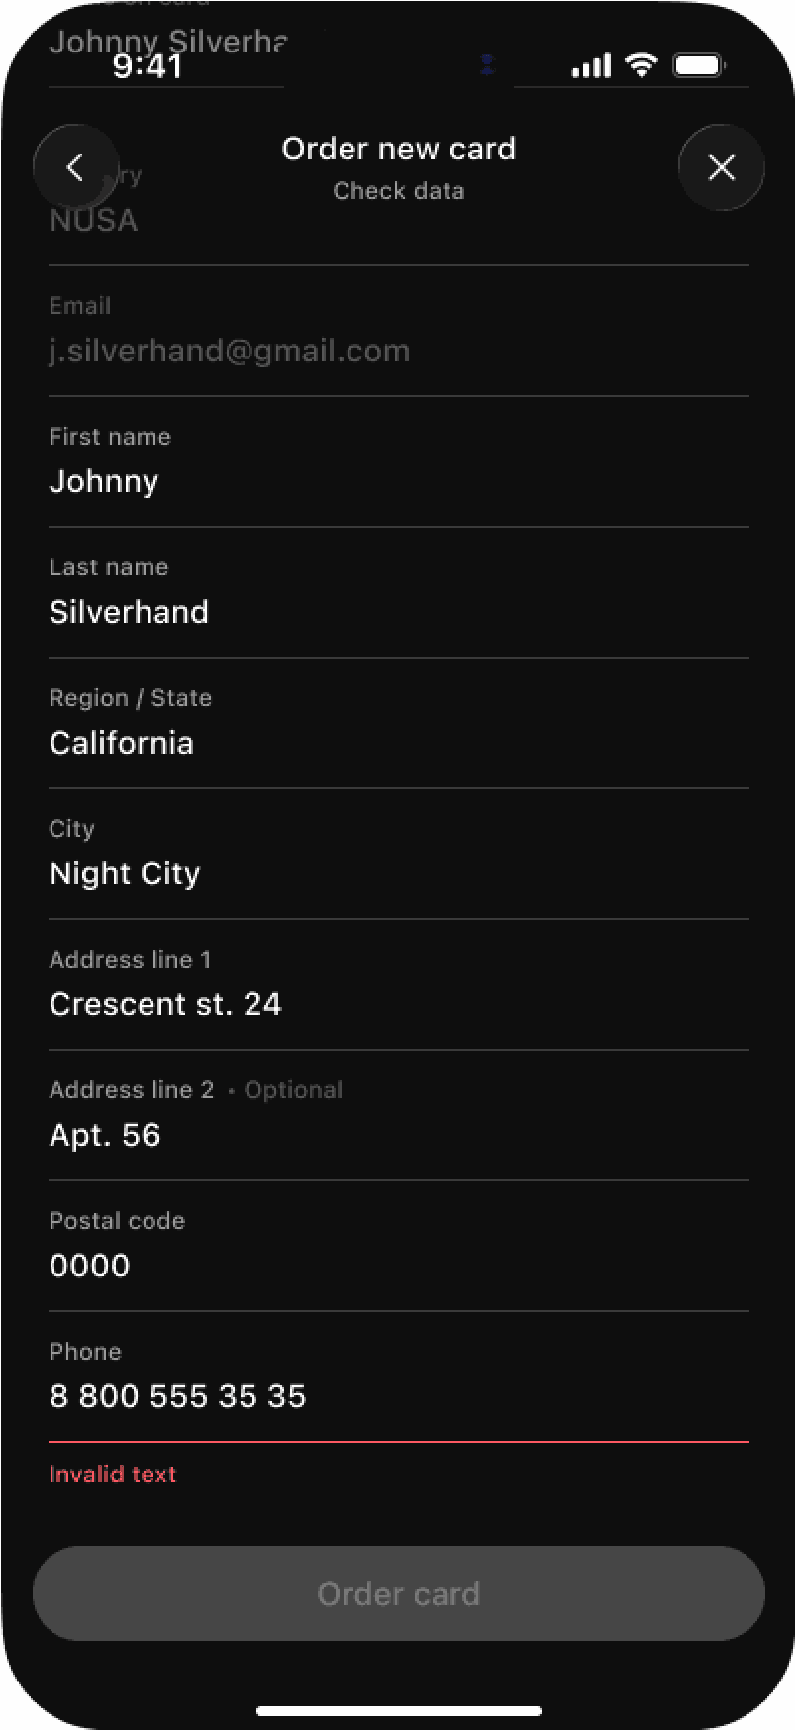Tap the status bar clock 9:41

pos(147,66)
